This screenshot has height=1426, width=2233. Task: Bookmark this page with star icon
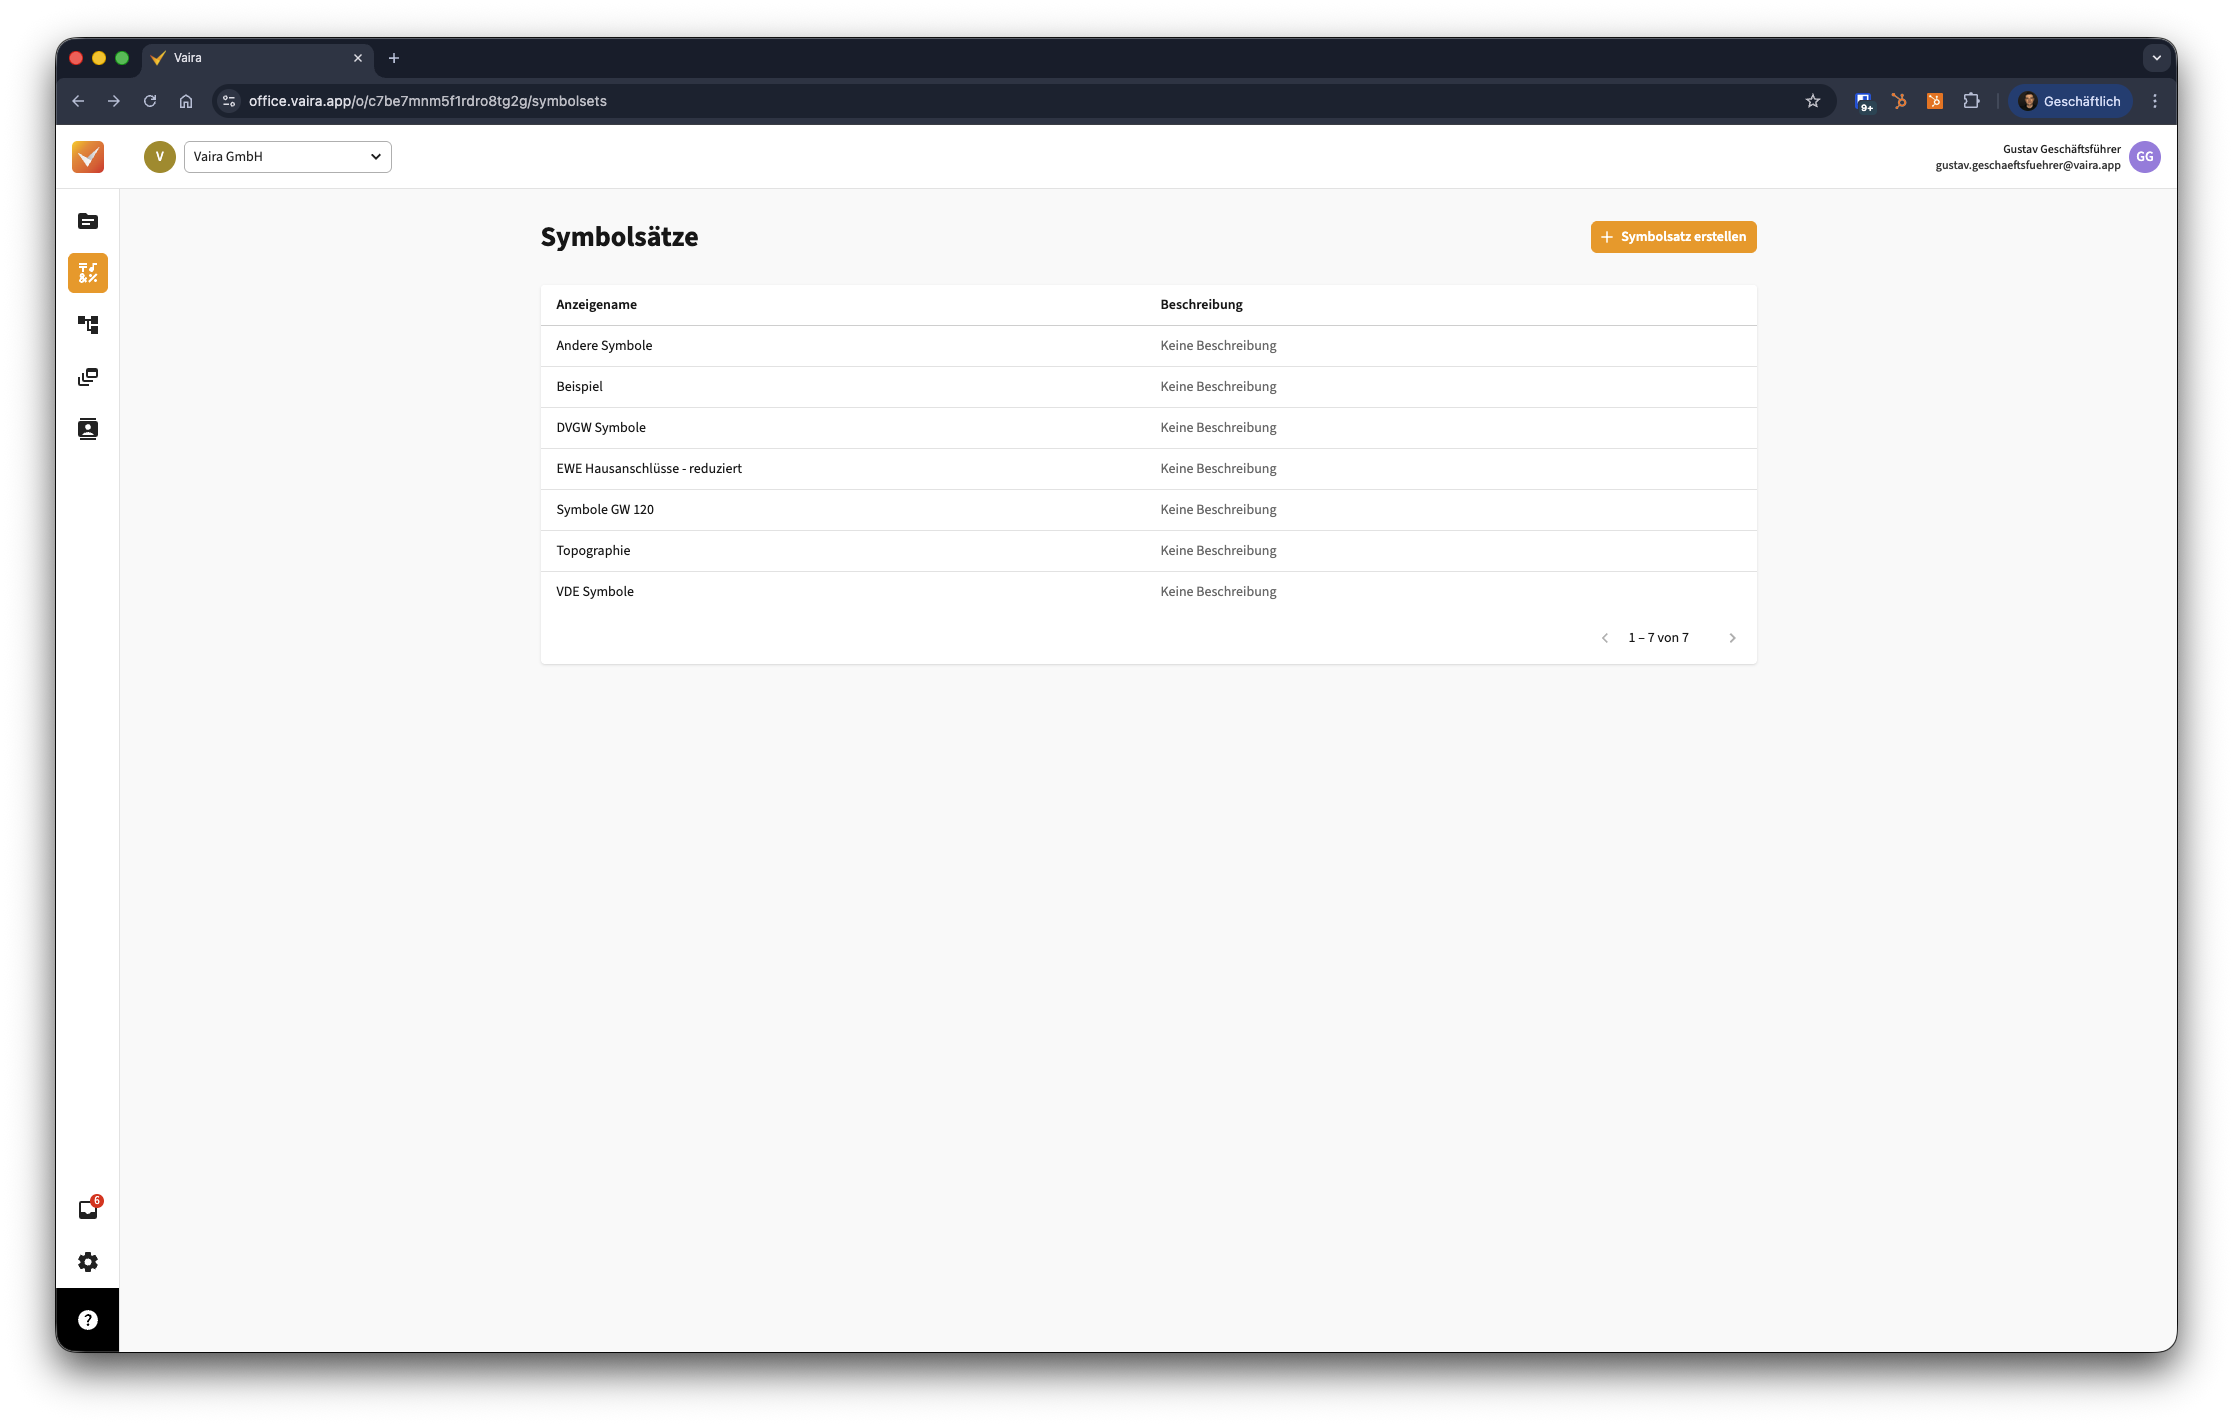pos(1812,101)
